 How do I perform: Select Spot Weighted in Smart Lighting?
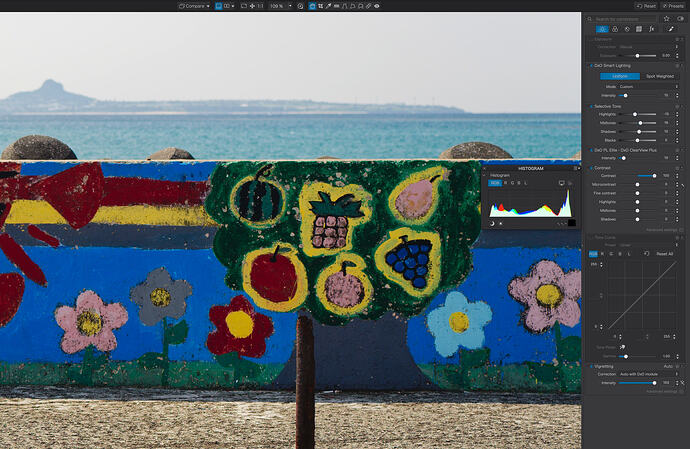click(x=660, y=76)
